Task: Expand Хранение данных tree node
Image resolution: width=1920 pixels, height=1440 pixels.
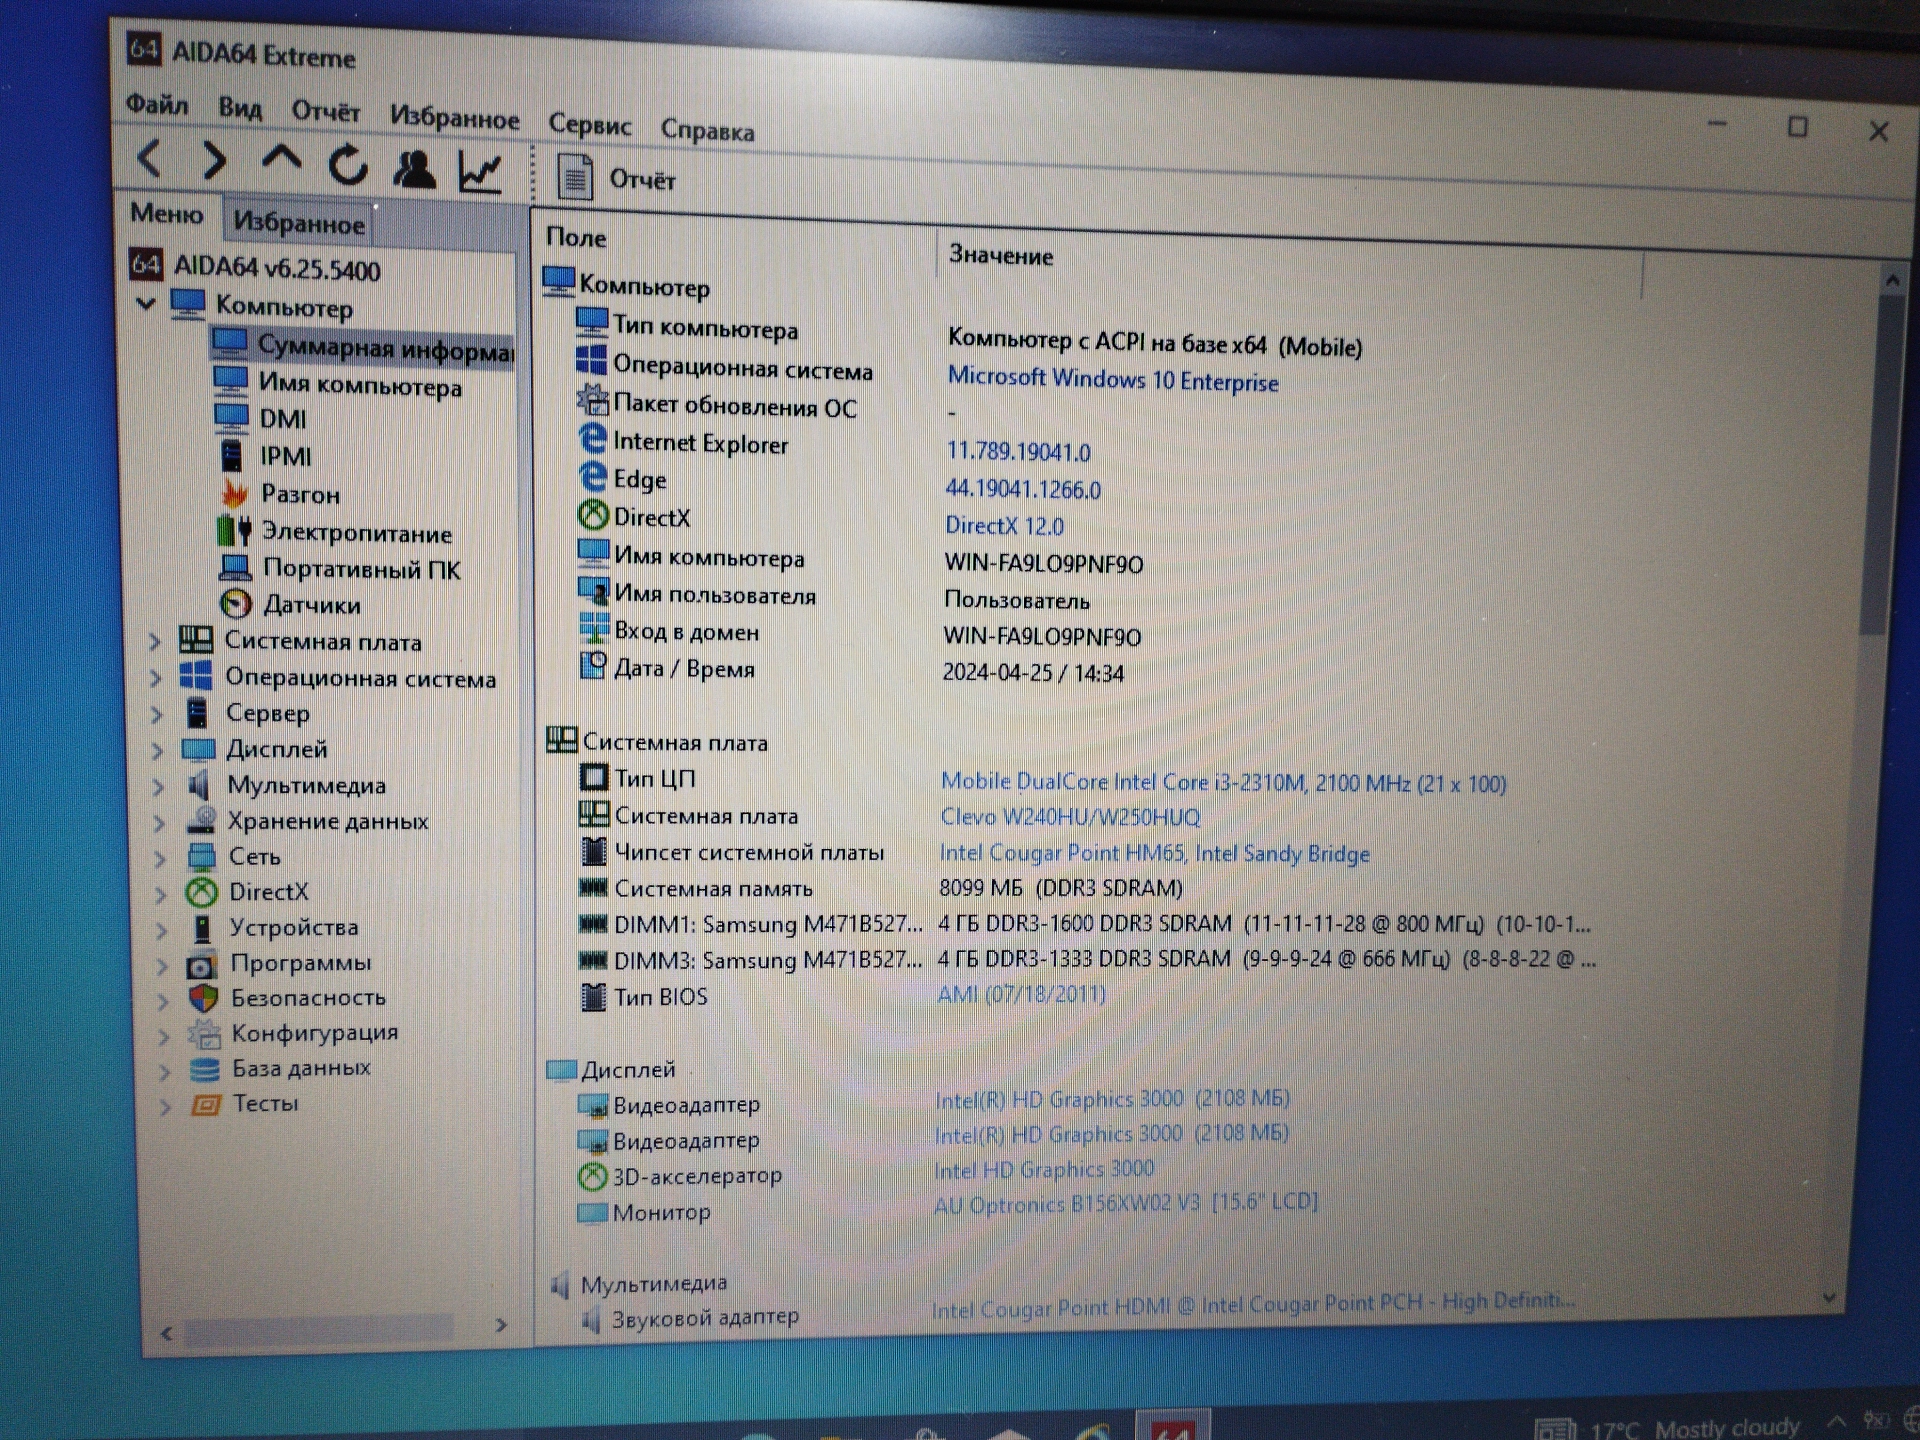Action: point(160,822)
